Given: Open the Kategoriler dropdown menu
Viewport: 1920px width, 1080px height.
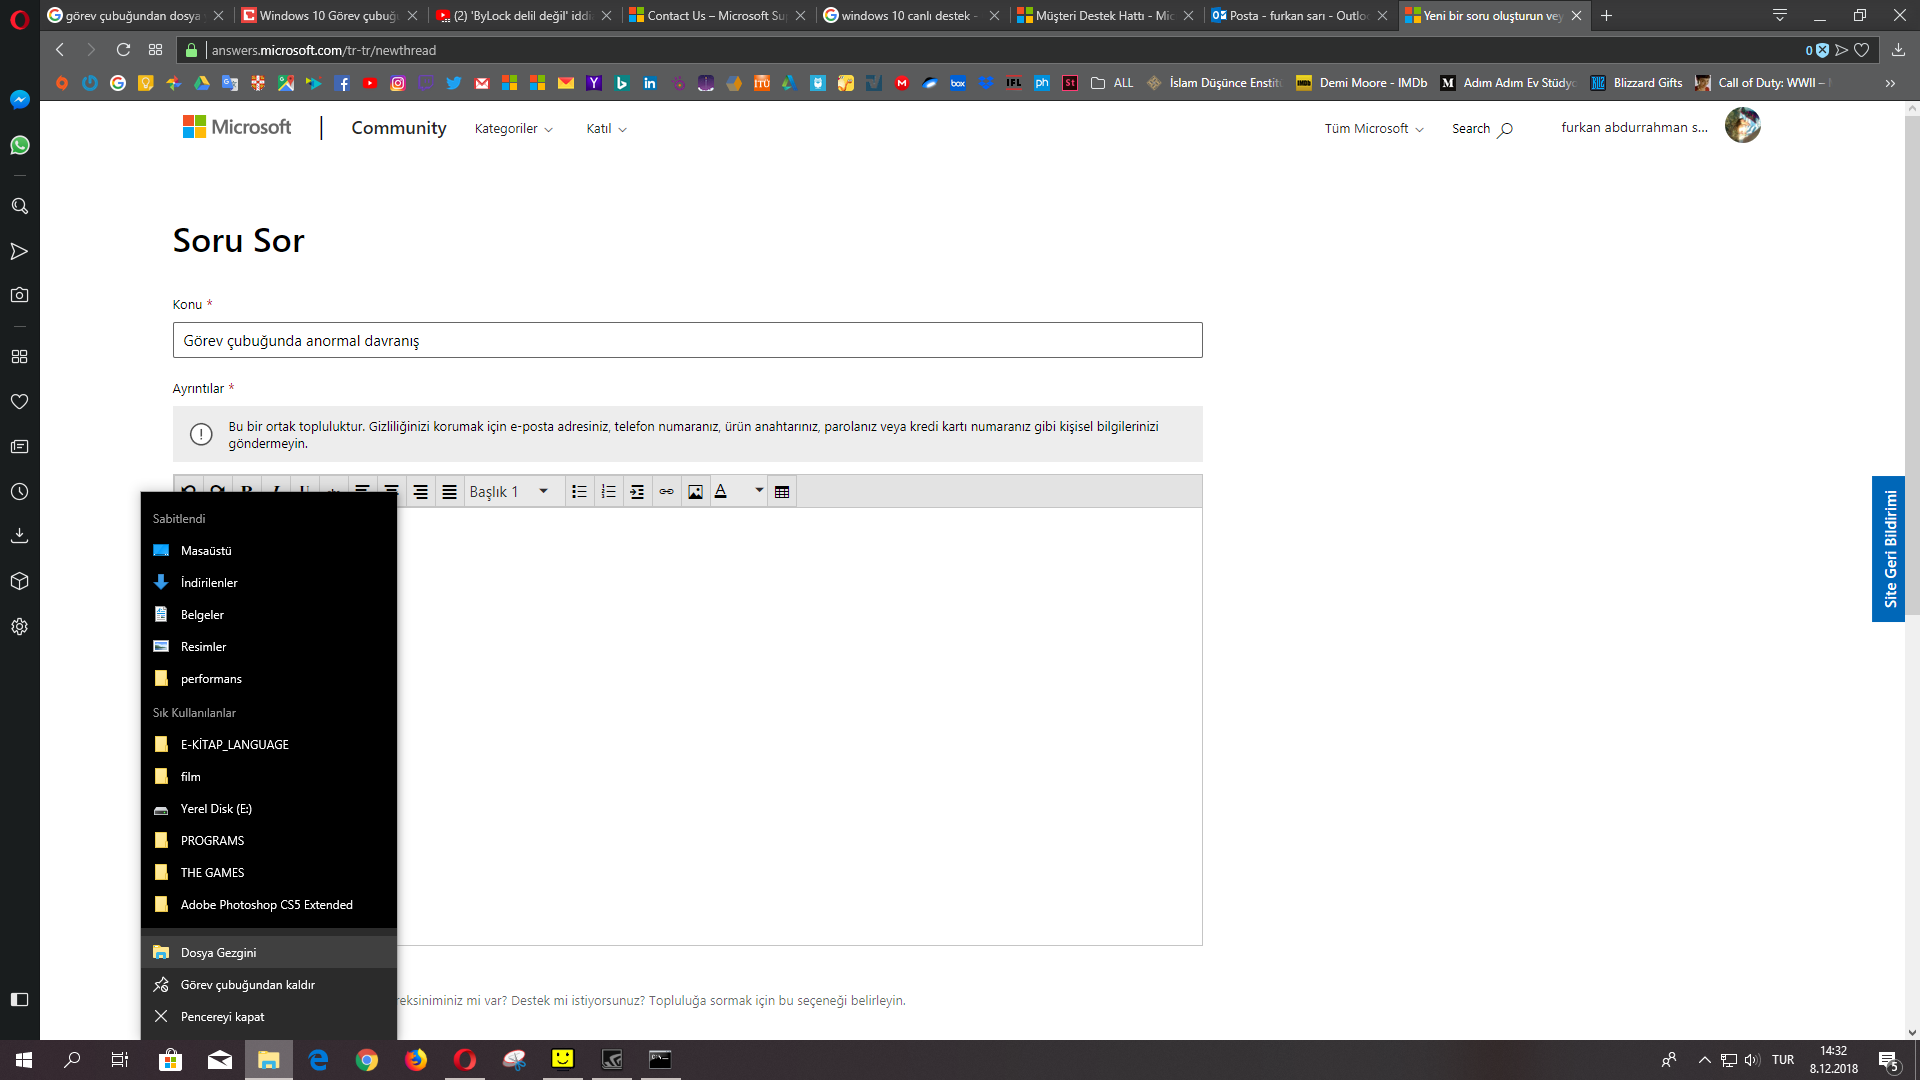Looking at the screenshot, I should (513, 129).
